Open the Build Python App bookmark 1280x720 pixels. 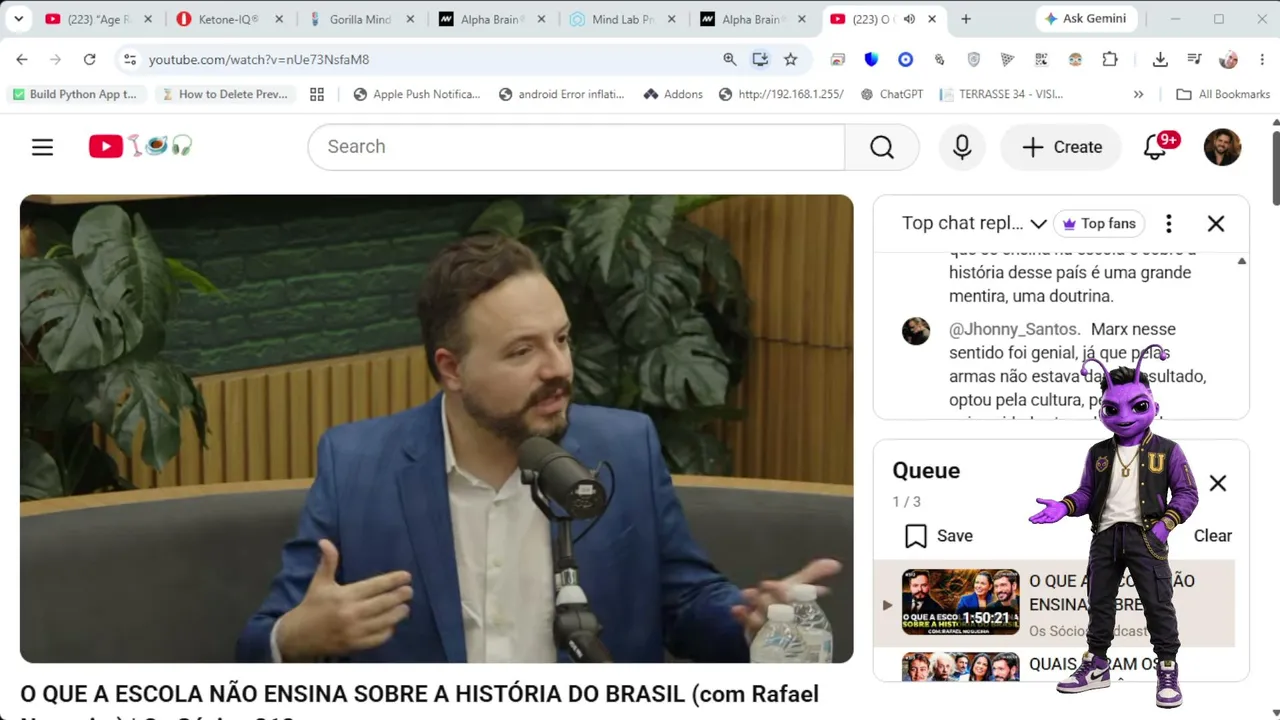(x=76, y=94)
